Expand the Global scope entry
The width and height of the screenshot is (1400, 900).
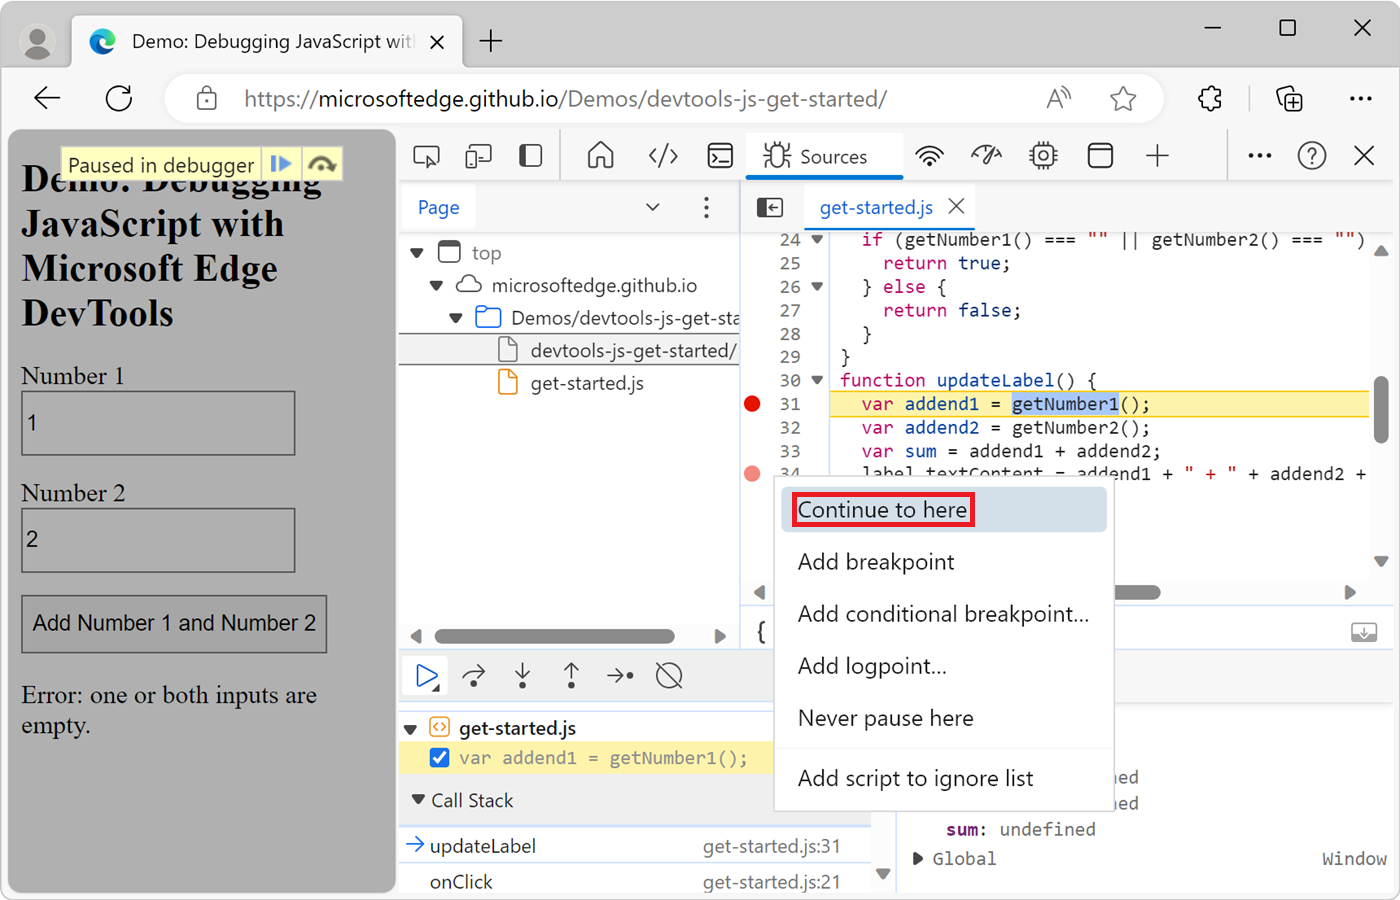tap(918, 859)
